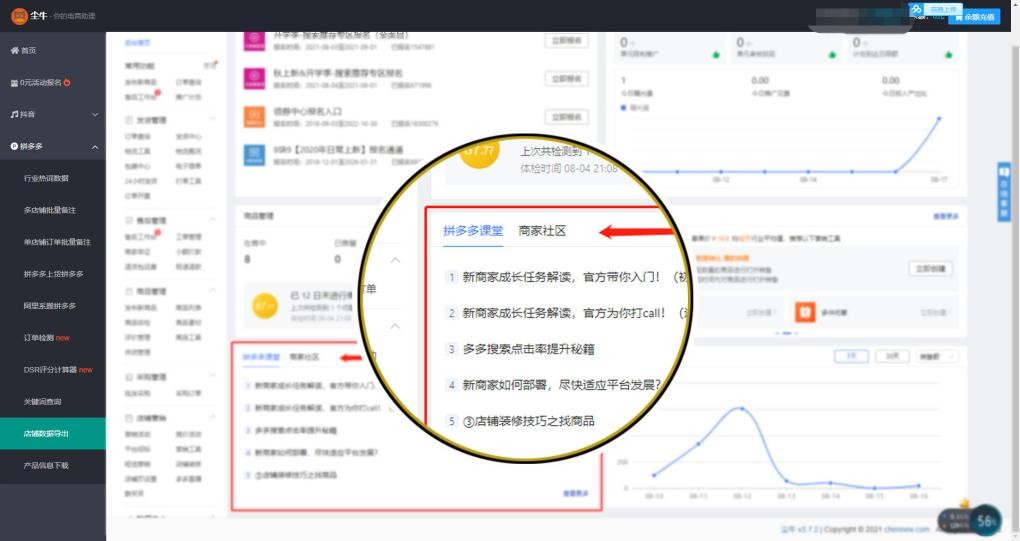Click 立即报名 for 领券中心报名入口
Screen dimensions: 1020x541
(567, 117)
